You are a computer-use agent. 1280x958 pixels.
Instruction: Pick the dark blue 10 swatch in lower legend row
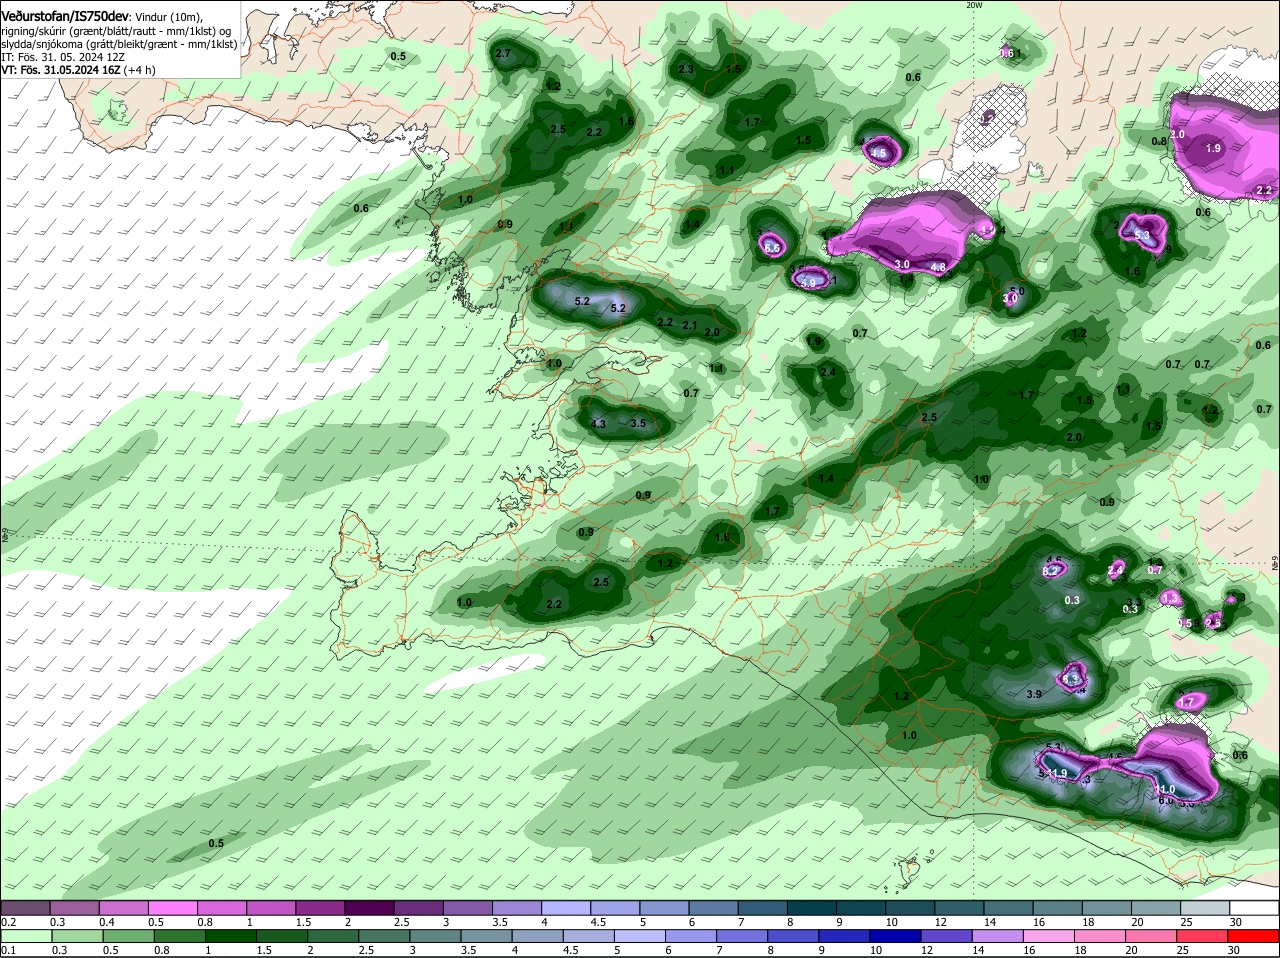[895, 936]
